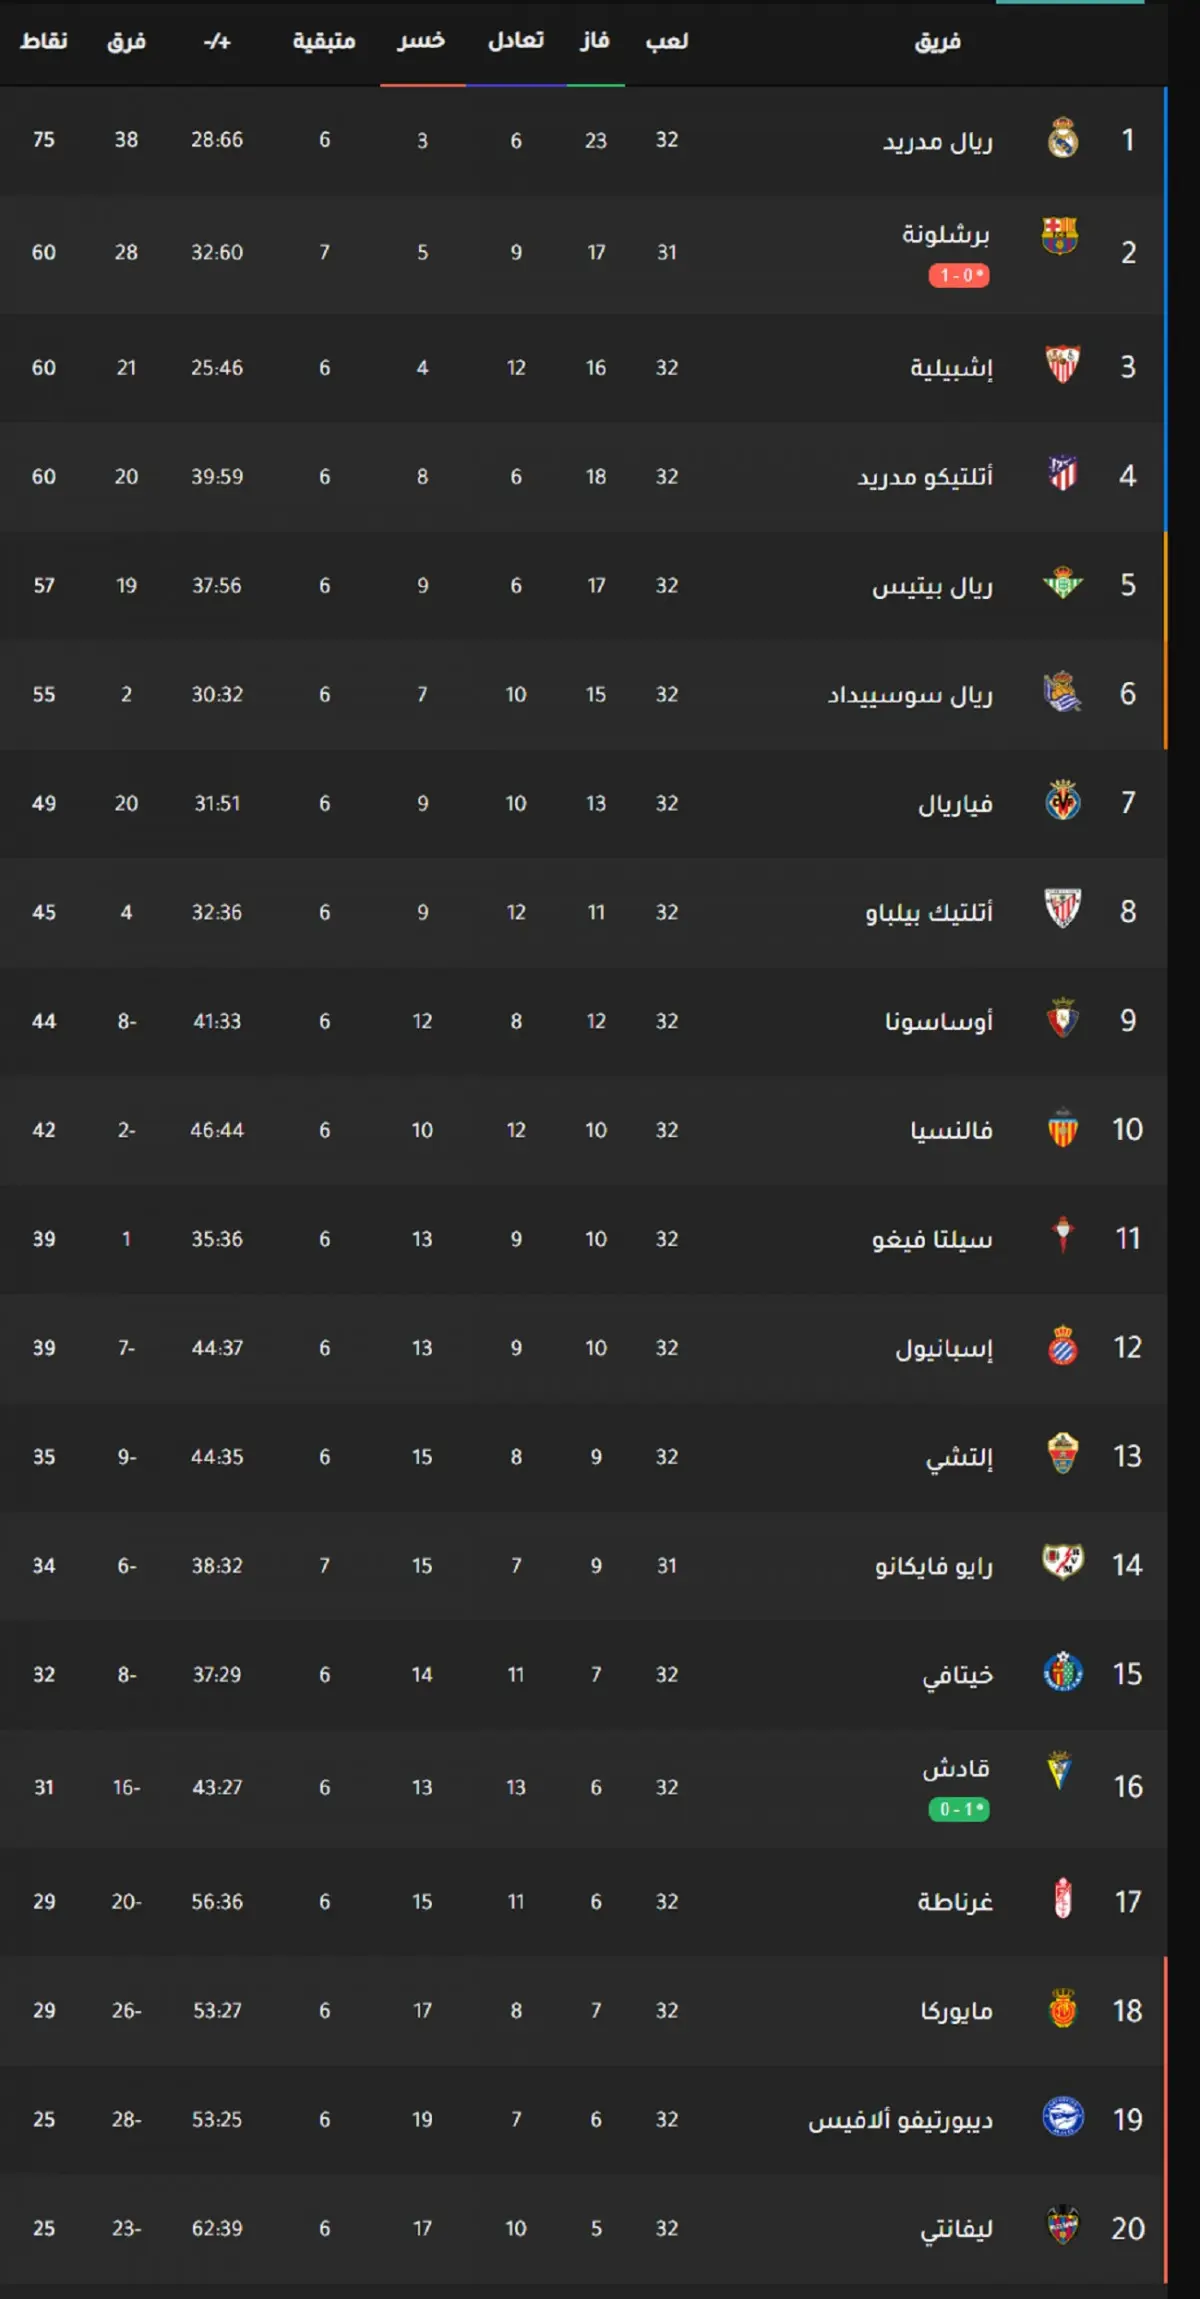Open أتلتيك بيلباو team page link
The height and width of the screenshot is (2299, 1200).
click(929, 912)
